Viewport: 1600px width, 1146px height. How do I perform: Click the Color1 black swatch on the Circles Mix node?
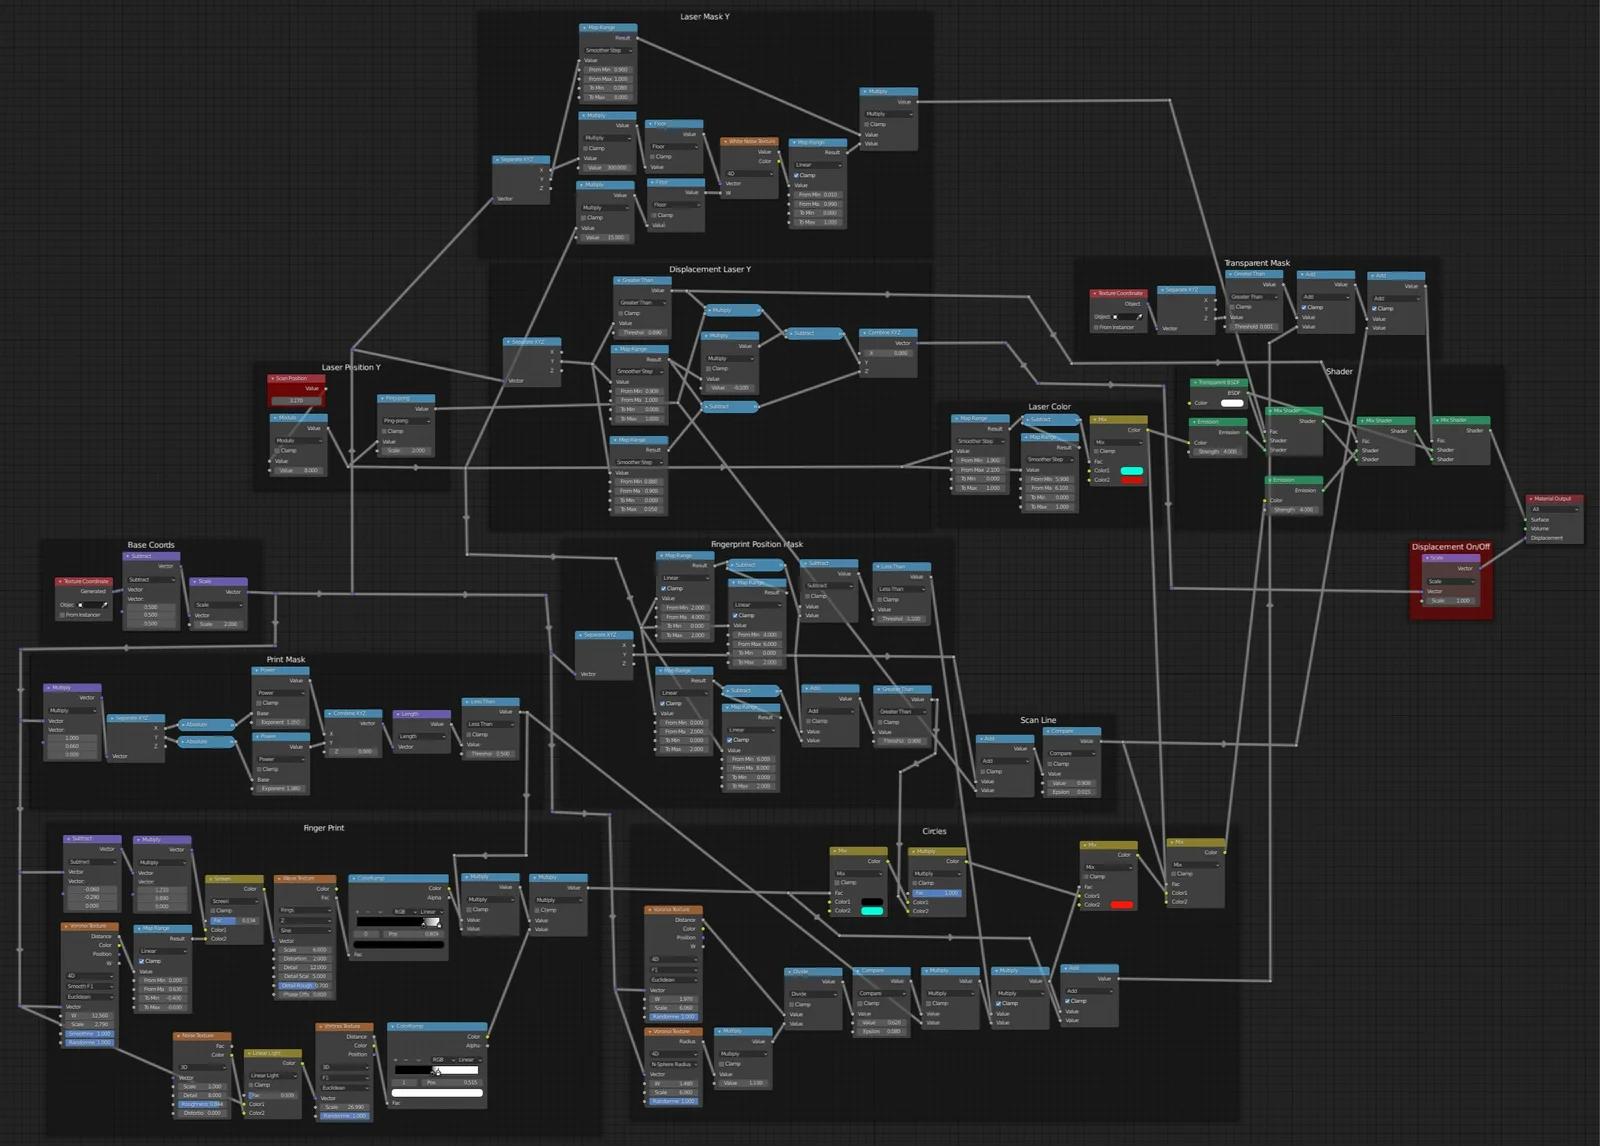(x=872, y=902)
